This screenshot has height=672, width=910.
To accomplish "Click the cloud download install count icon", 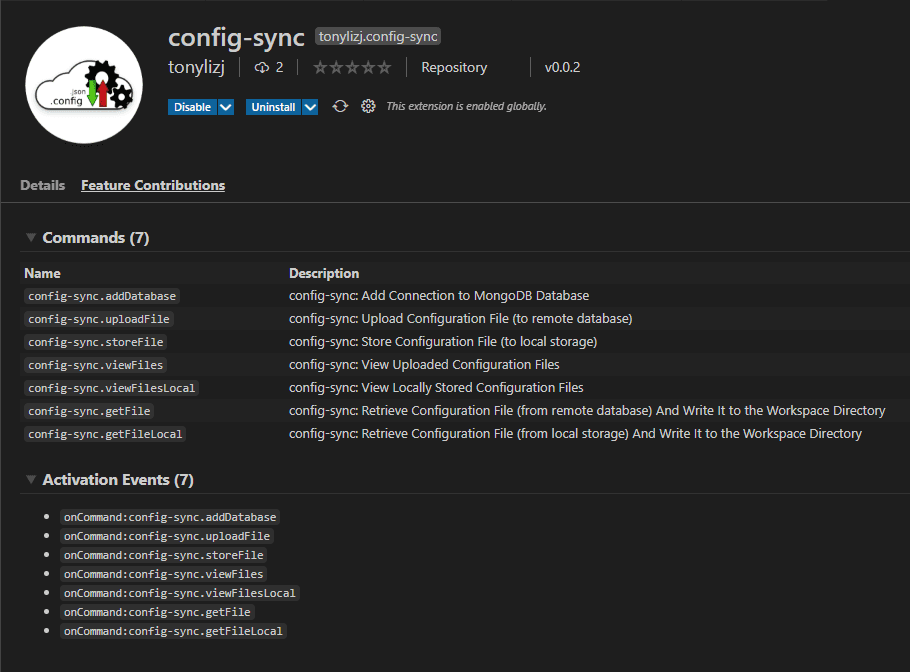I will tap(261, 67).
